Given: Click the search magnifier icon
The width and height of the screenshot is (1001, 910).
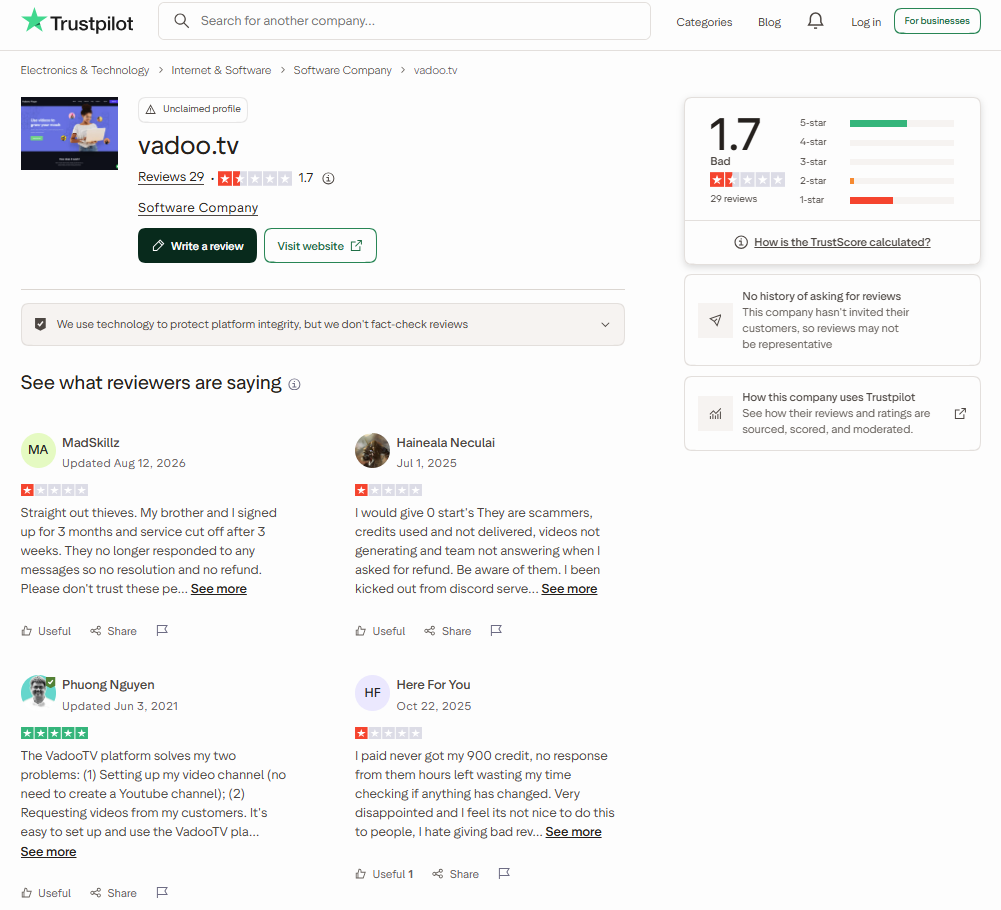Looking at the screenshot, I should coord(181,21).
